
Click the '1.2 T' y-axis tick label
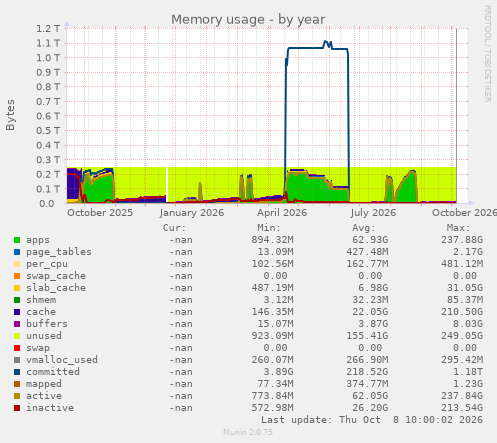(48, 29)
